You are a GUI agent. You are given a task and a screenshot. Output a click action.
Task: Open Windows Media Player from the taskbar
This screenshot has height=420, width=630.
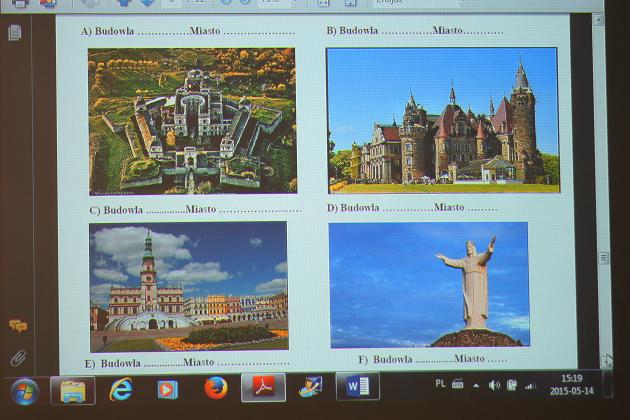click(168, 388)
